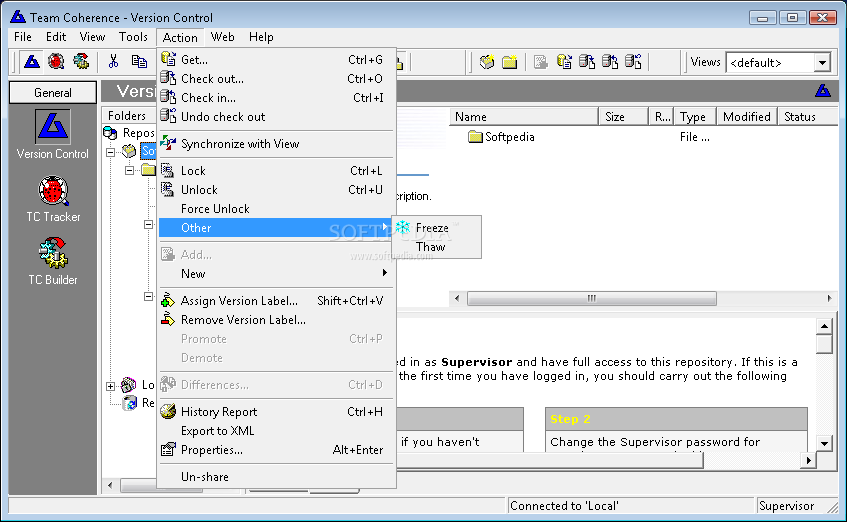Select Freeze in the Other submenu

coord(436,228)
